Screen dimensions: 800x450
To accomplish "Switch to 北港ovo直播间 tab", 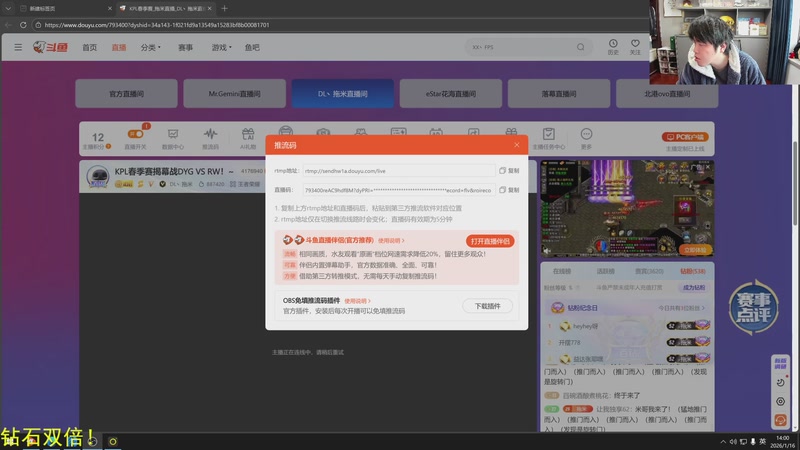I will [667, 93].
